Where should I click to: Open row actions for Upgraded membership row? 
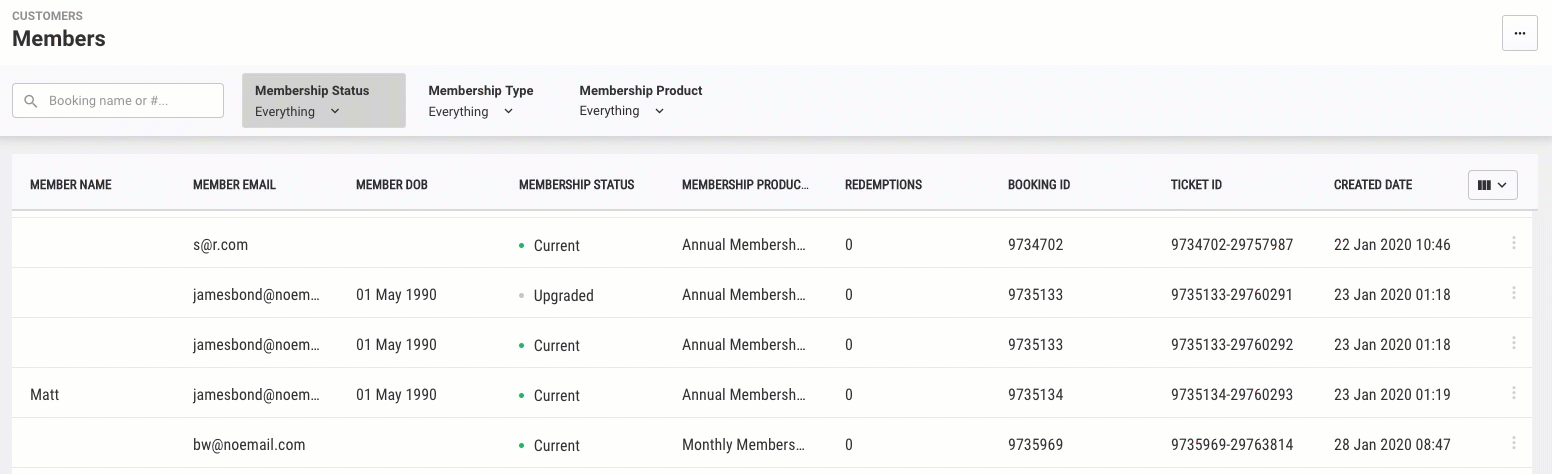coord(1513,293)
